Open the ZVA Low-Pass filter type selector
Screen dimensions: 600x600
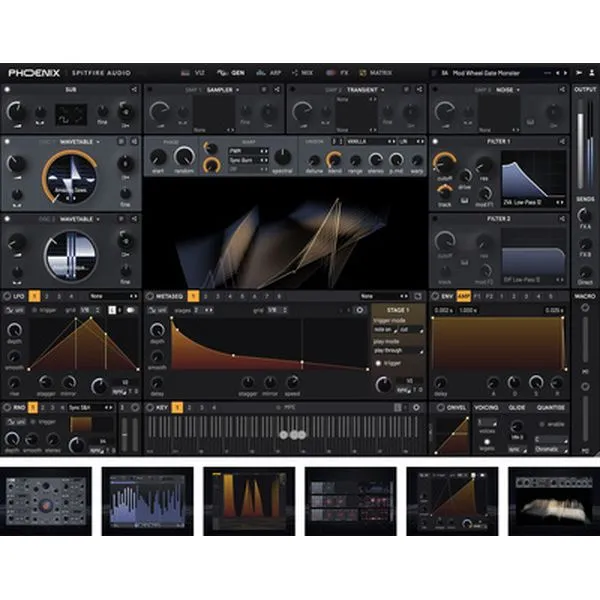(533, 202)
